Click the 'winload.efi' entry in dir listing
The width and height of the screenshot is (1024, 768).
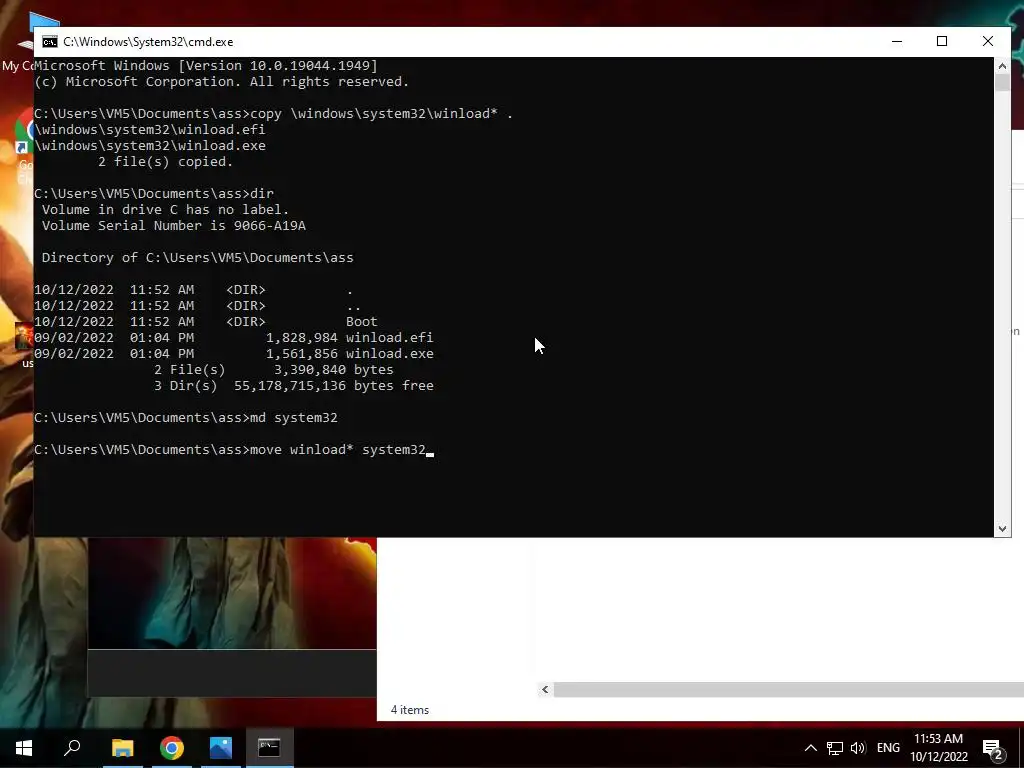coord(389,338)
